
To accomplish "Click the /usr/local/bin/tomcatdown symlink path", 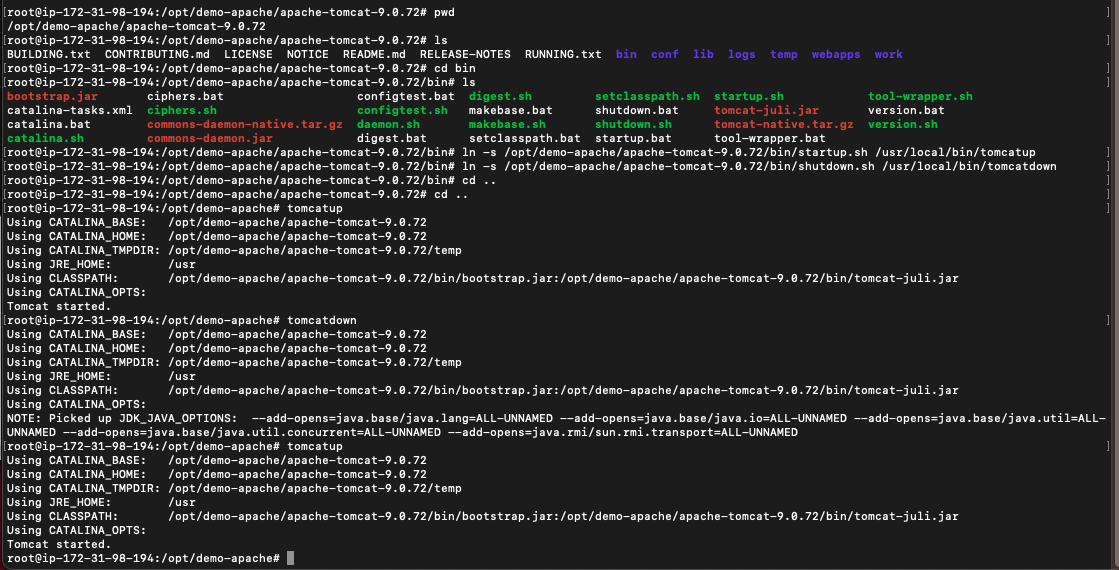I will click(x=969, y=166).
